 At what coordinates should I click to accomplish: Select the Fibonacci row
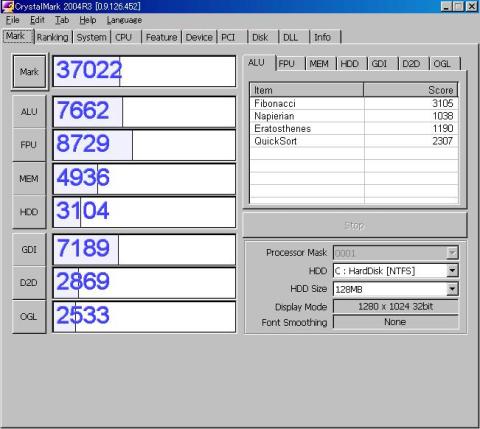click(354, 103)
